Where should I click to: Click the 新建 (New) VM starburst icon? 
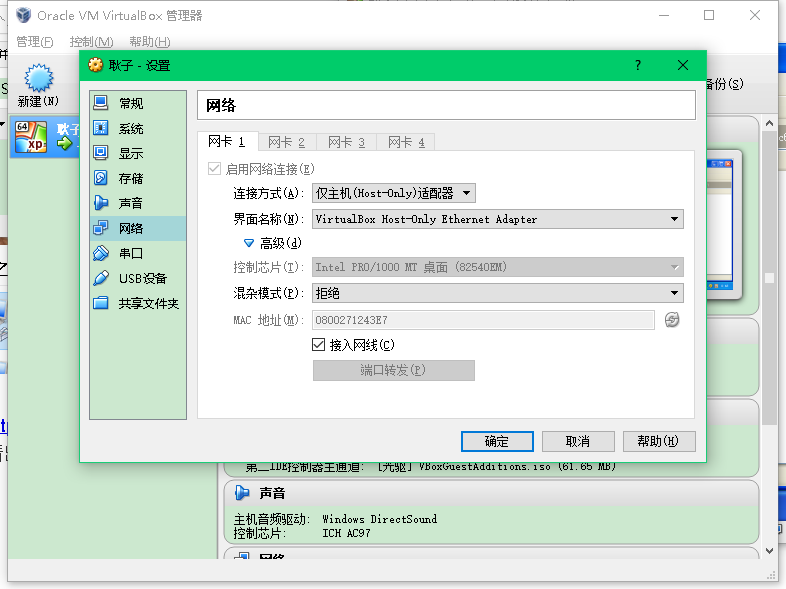[38, 78]
